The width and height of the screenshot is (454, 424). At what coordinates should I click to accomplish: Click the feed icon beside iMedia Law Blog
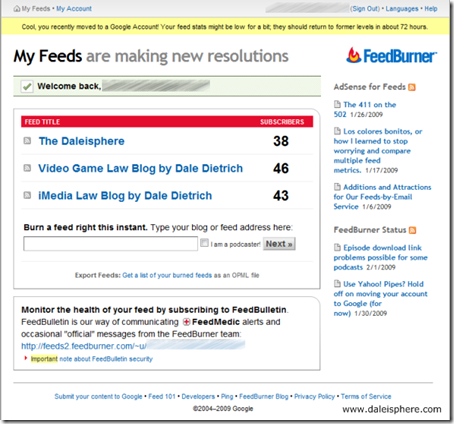[x=27, y=195]
